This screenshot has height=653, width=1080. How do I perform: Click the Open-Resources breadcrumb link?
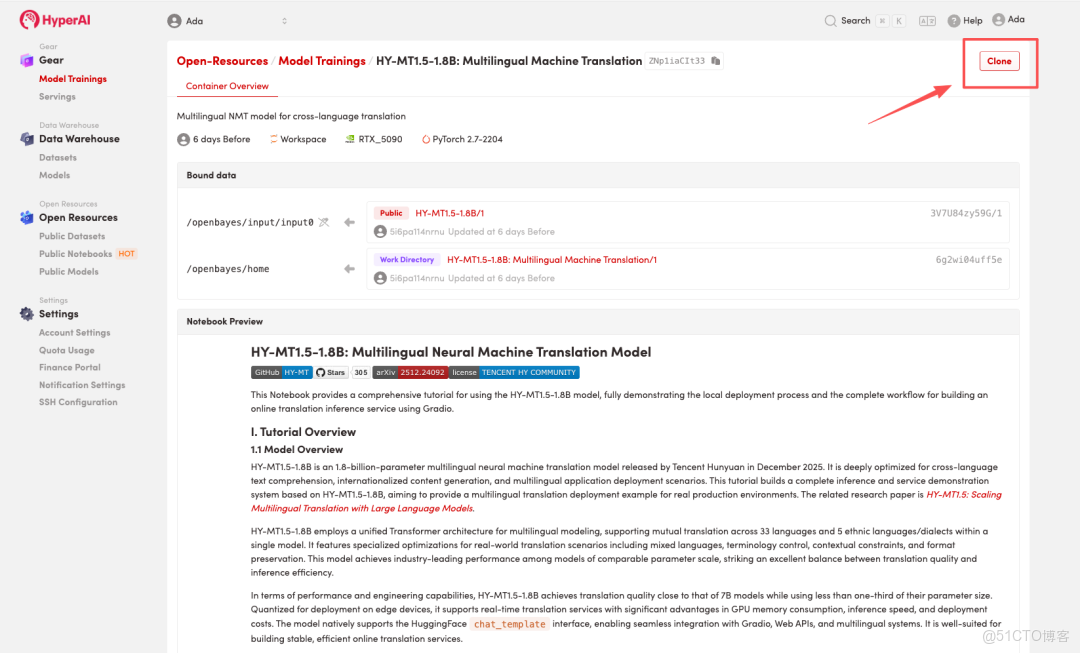pos(222,61)
